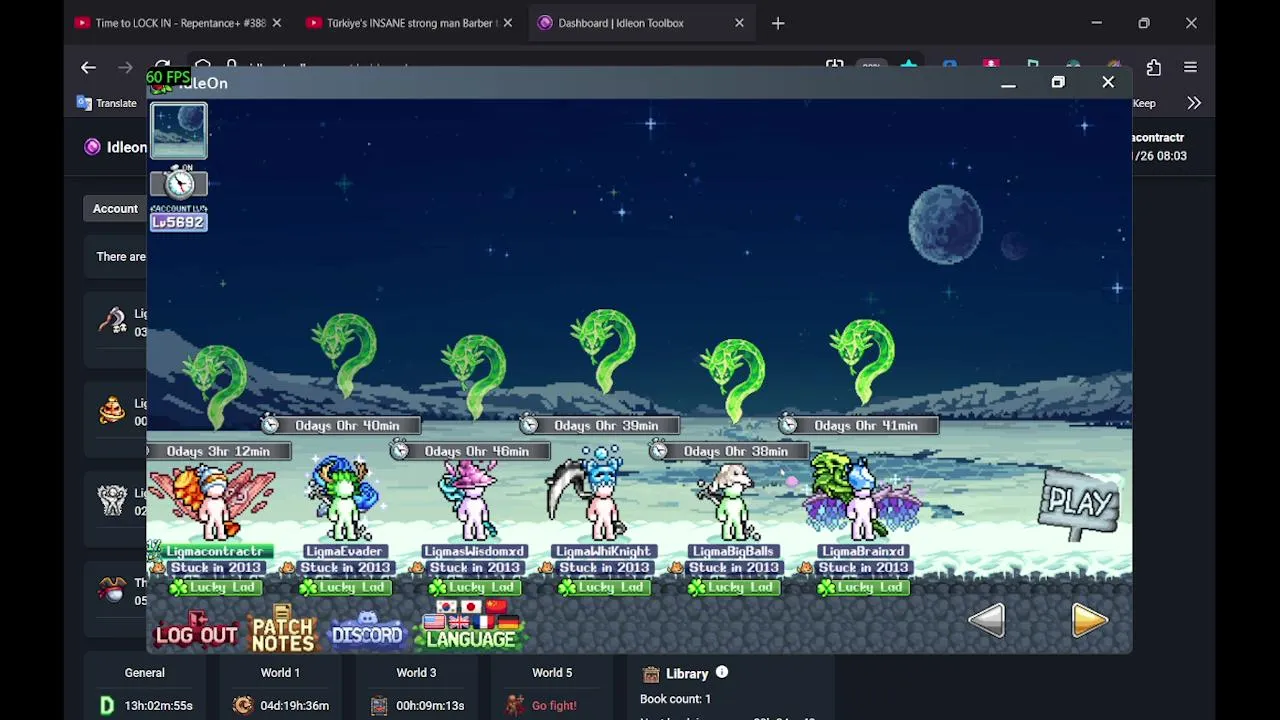The height and width of the screenshot is (720, 1280).
Task: Click the Library bookshelf icon
Action: tap(651, 674)
